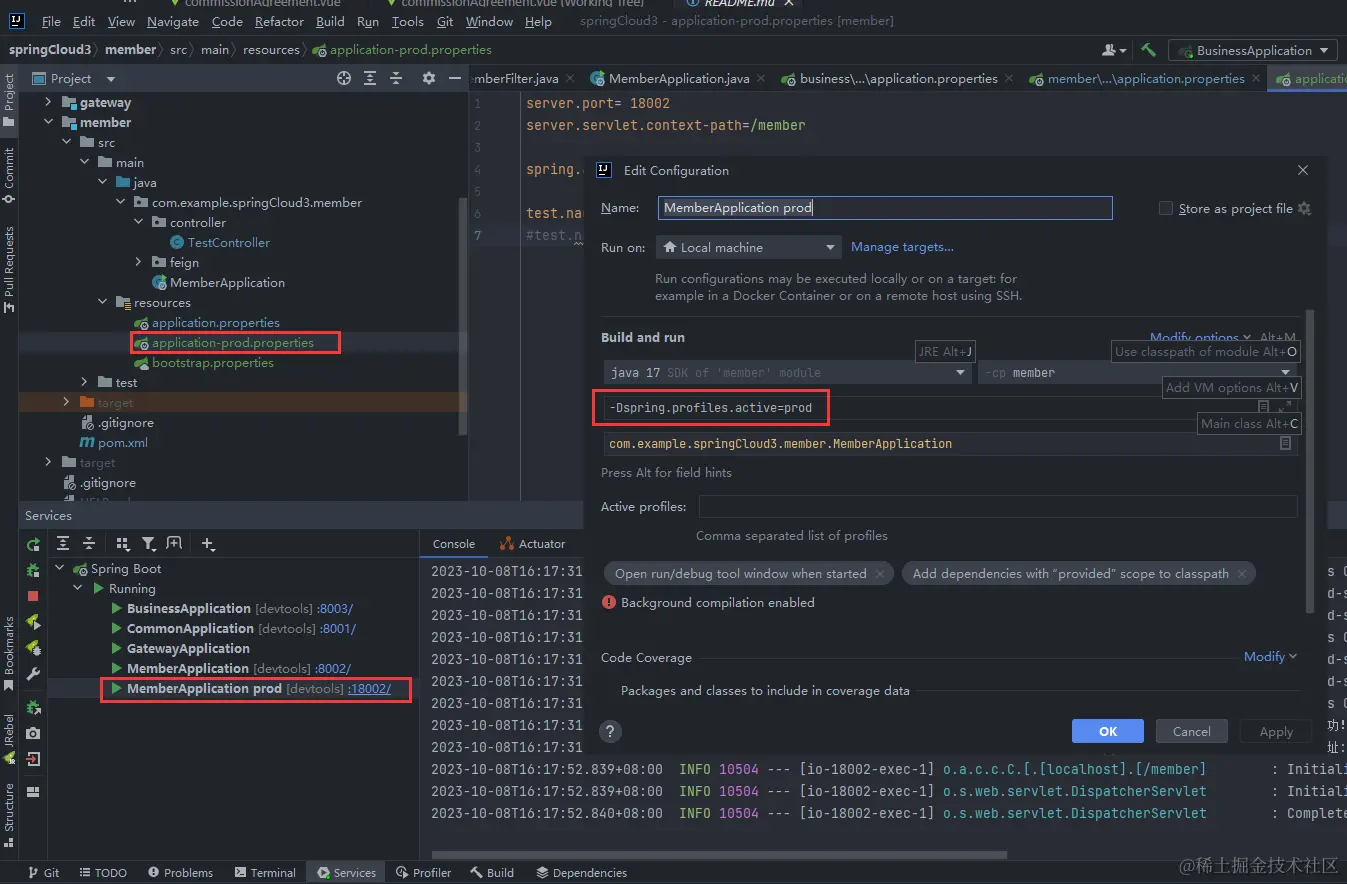Screen dimensions: 1347x884
Task: Expand the gateway module tree node
Action: click(49, 102)
